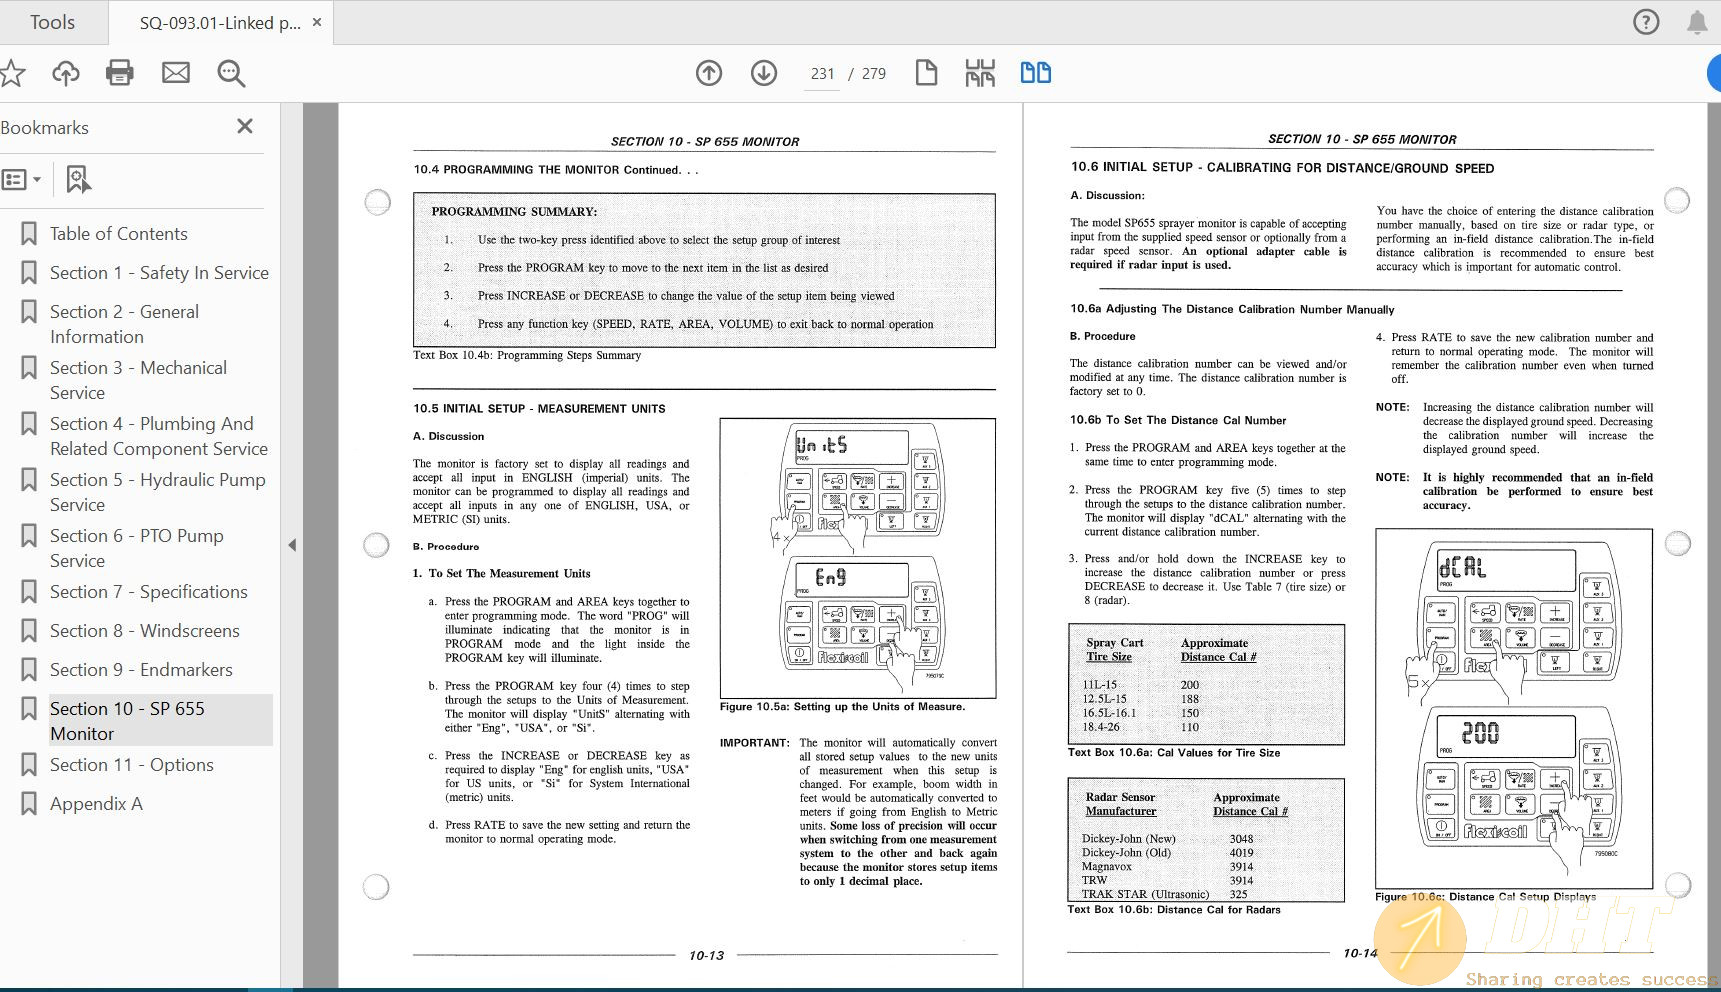Screen dimensions: 1721x992
Task: Print the document with printer icon
Action: (120, 73)
